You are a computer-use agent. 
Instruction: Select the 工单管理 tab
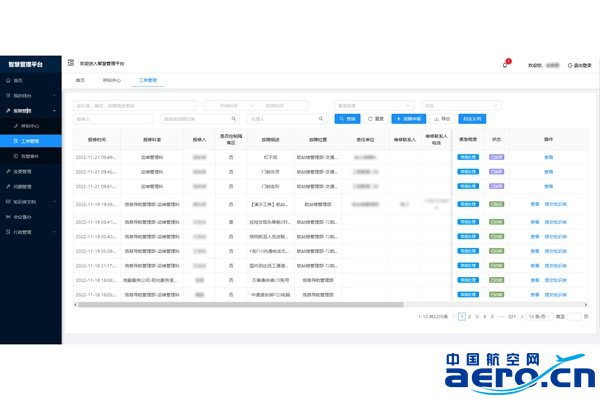point(148,80)
